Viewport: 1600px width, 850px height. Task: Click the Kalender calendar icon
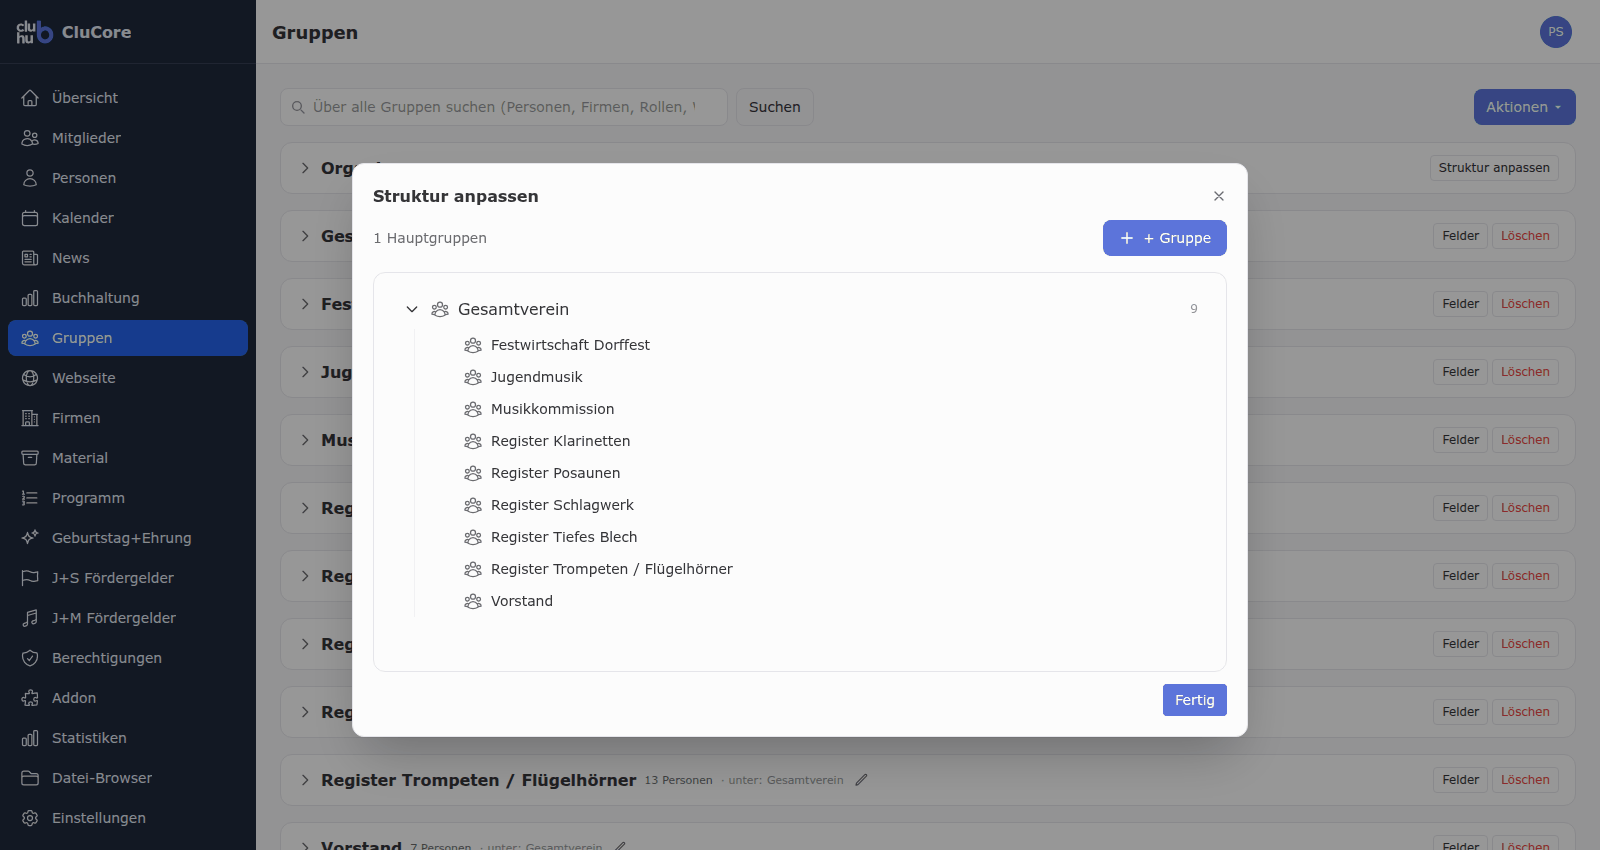pyautogui.click(x=30, y=218)
